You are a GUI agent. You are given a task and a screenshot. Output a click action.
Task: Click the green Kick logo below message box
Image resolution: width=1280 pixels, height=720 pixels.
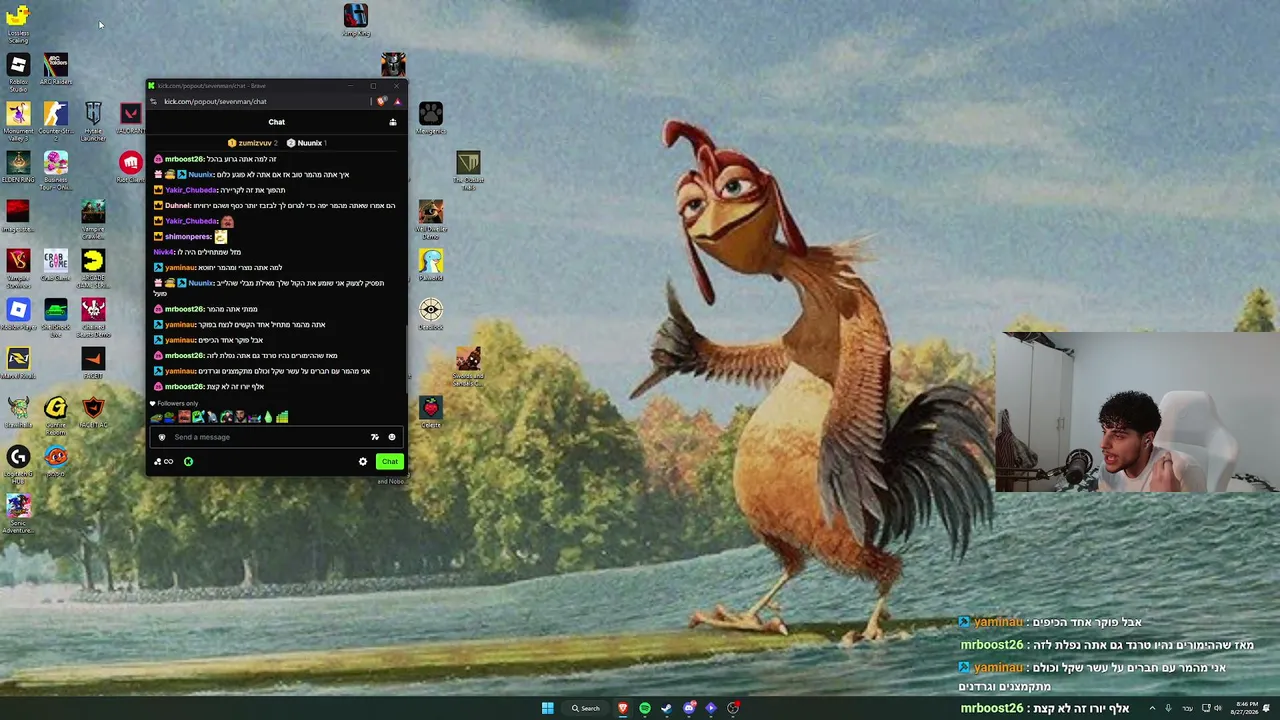[188, 462]
